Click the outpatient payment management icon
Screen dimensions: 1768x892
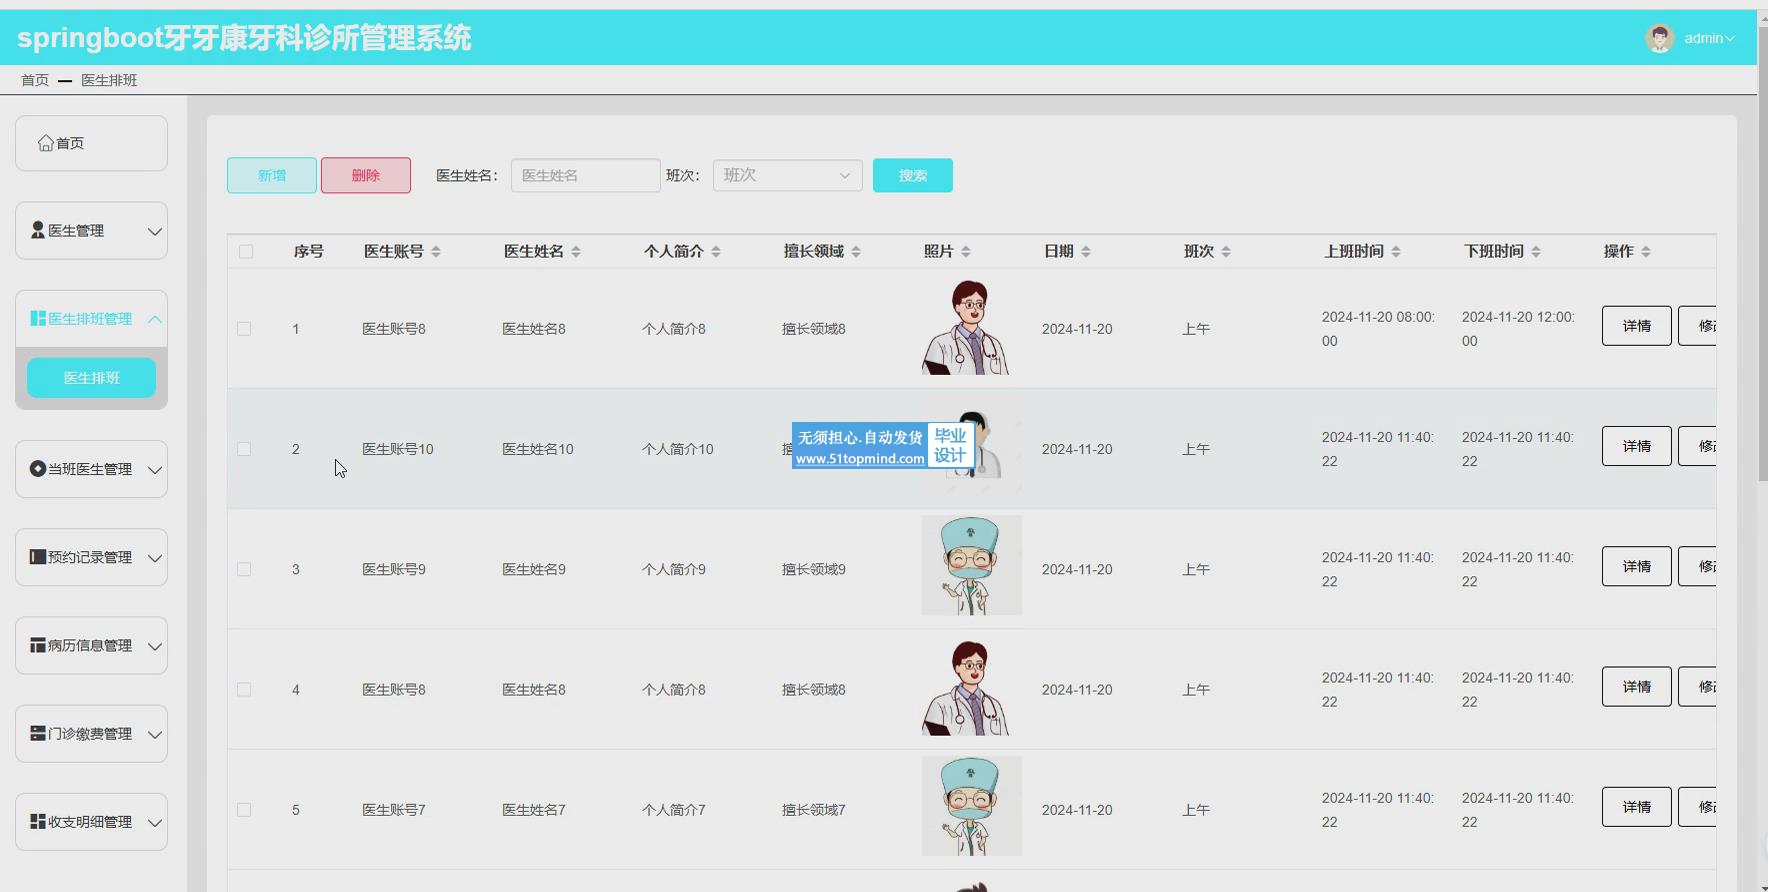pos(38,733)
